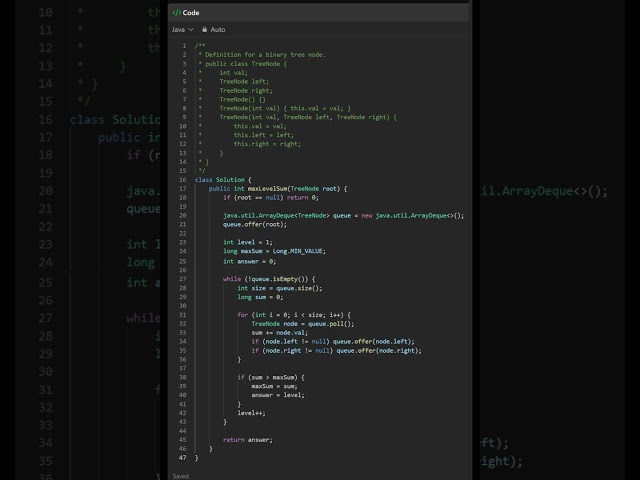Click line number 47 in gutter
The width and height of the screenshot is (640, 480).
click(x=182, y=457)
